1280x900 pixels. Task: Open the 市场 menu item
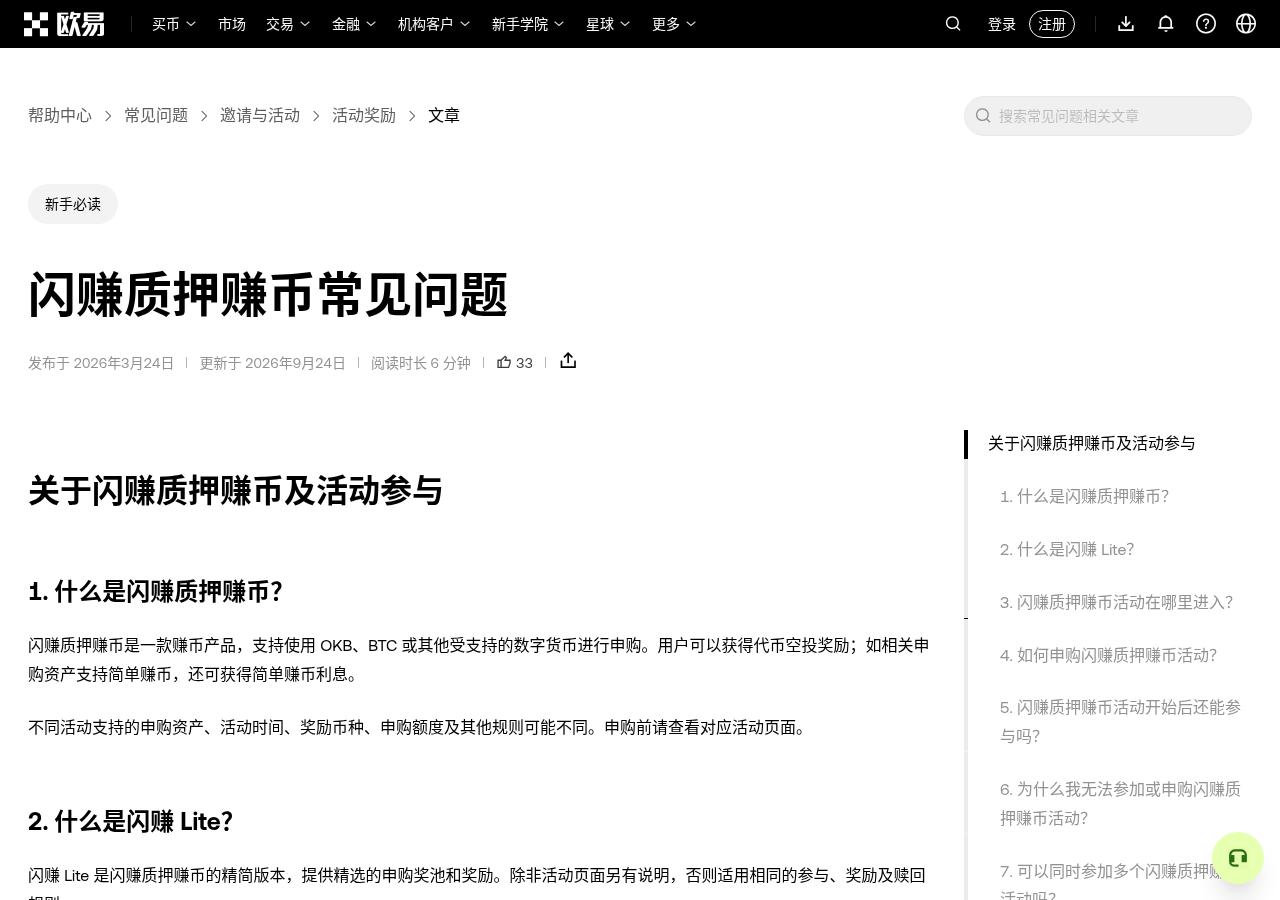232,24
